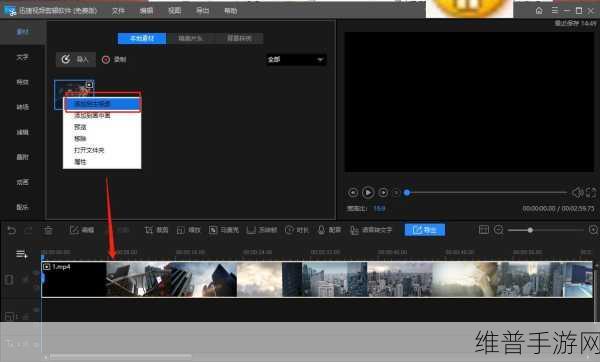Click the undo arrow in the timeline toolbar
This screenshot has height=362, width=600.
12,230
